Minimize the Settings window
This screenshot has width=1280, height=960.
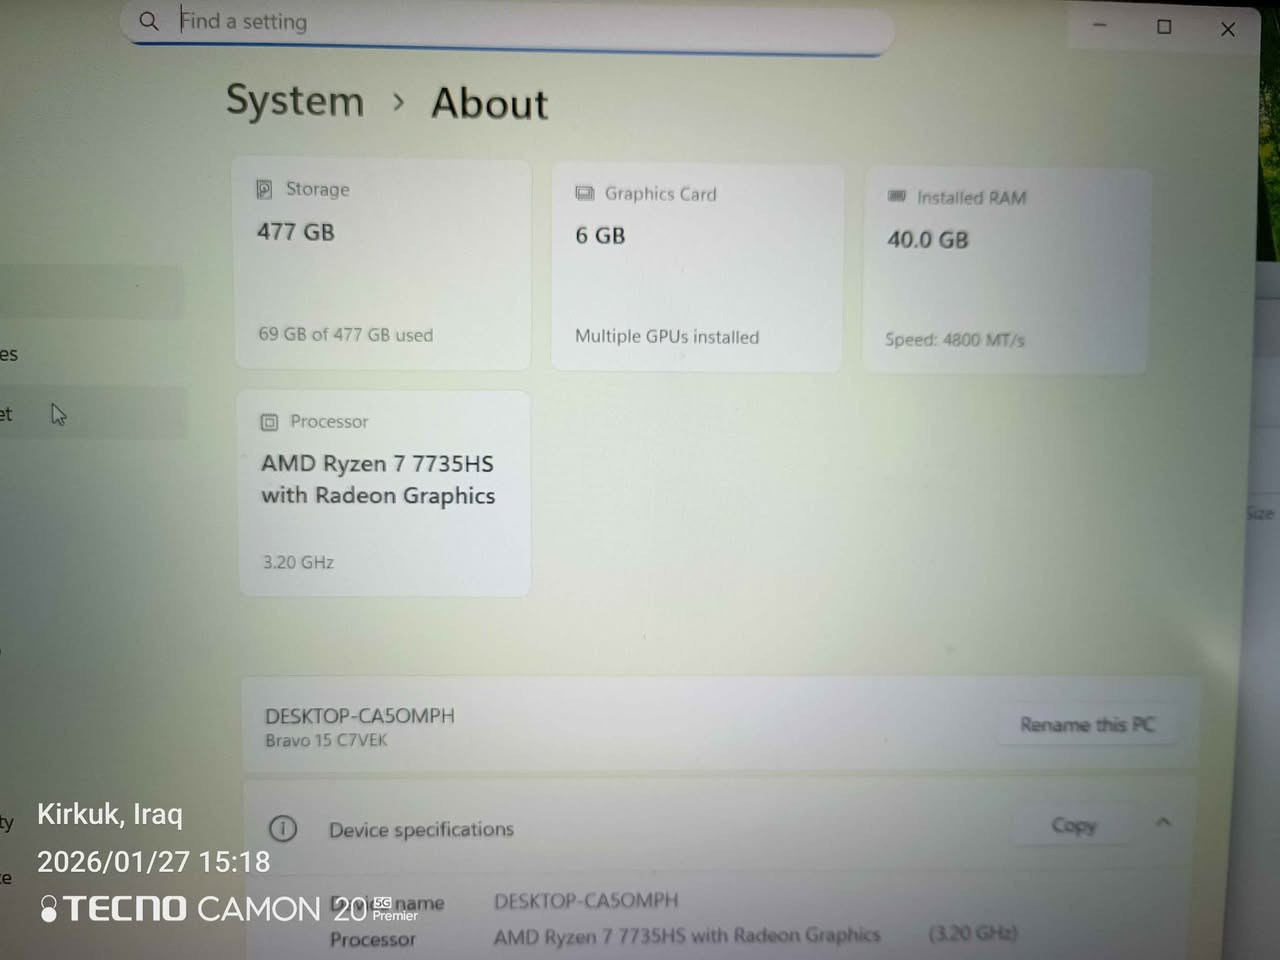pos(1100,26)
